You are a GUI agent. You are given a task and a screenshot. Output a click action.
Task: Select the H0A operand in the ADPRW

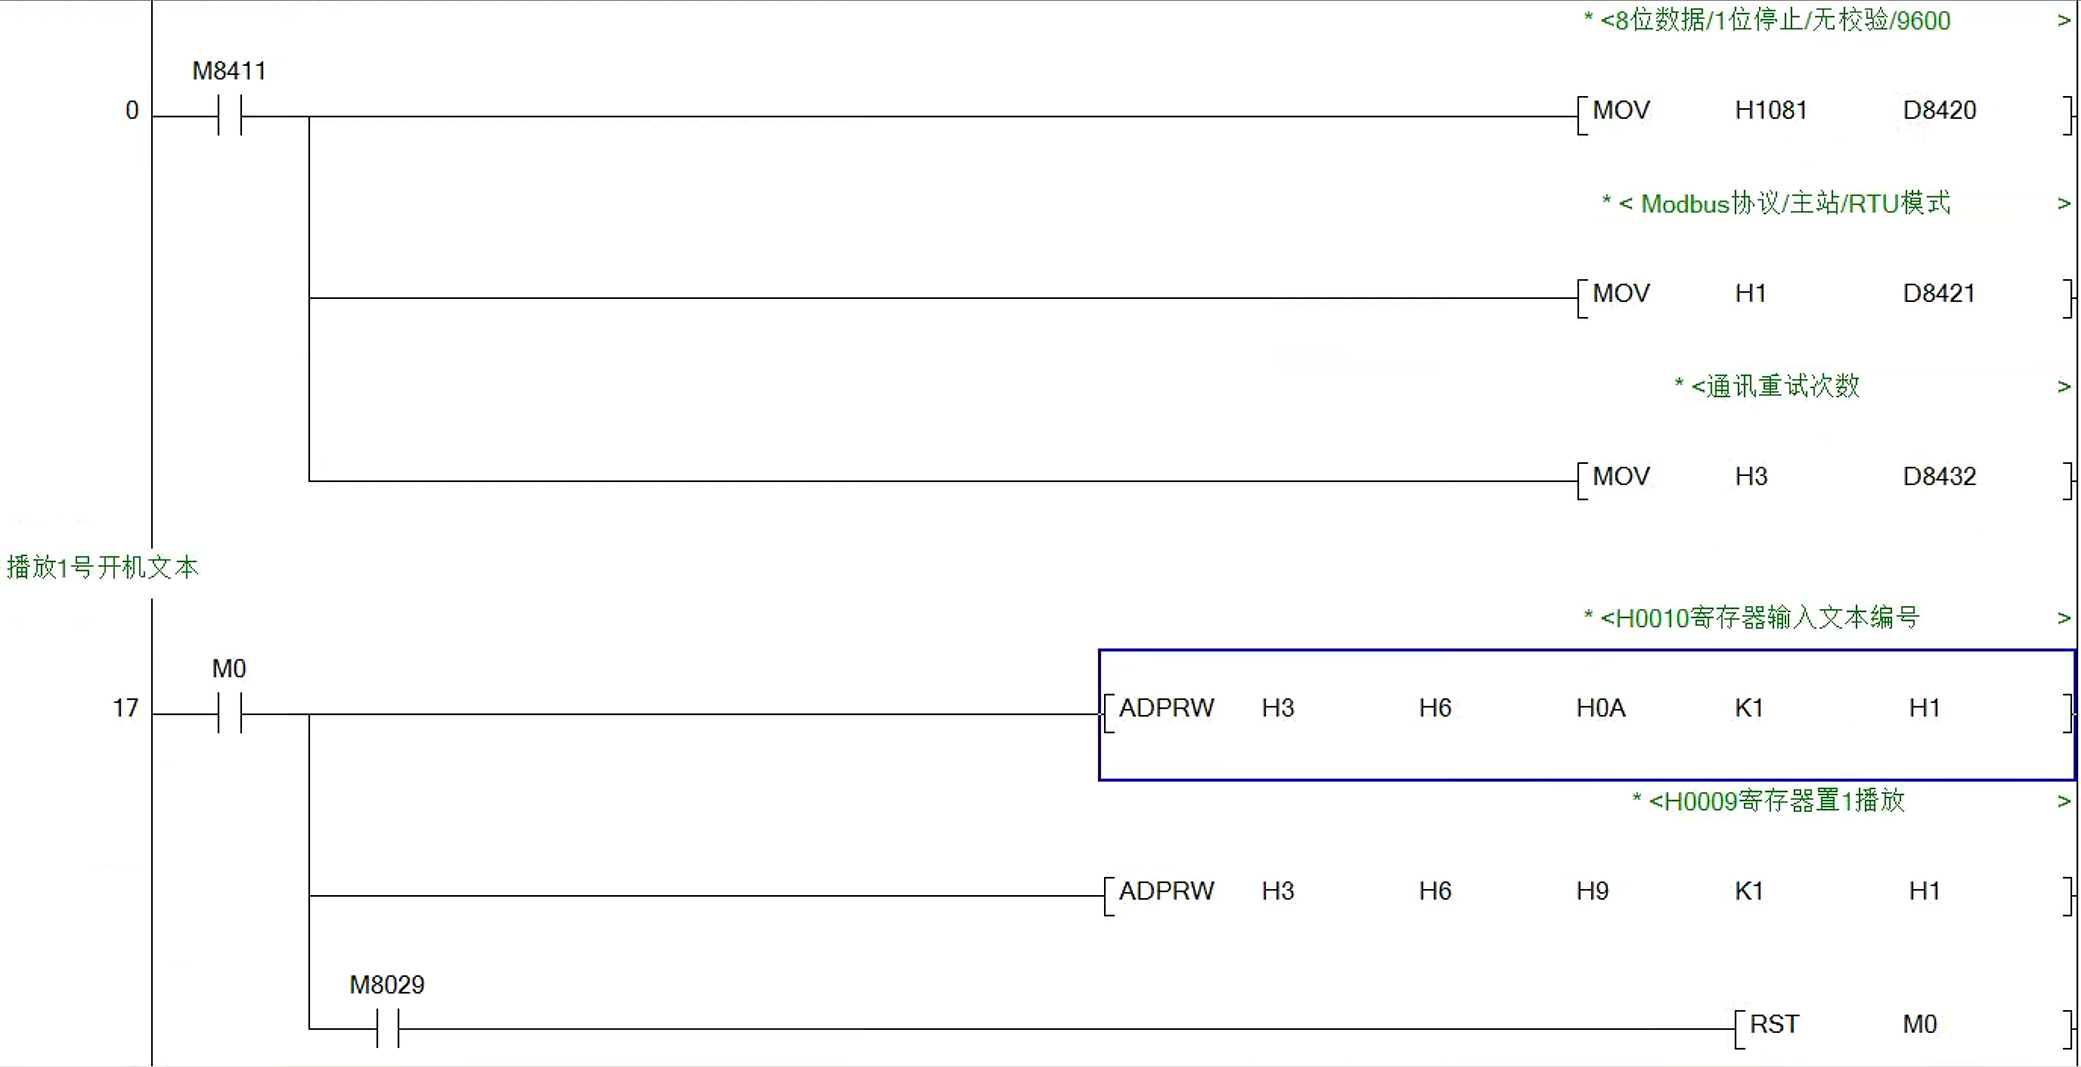[1601, 708]
